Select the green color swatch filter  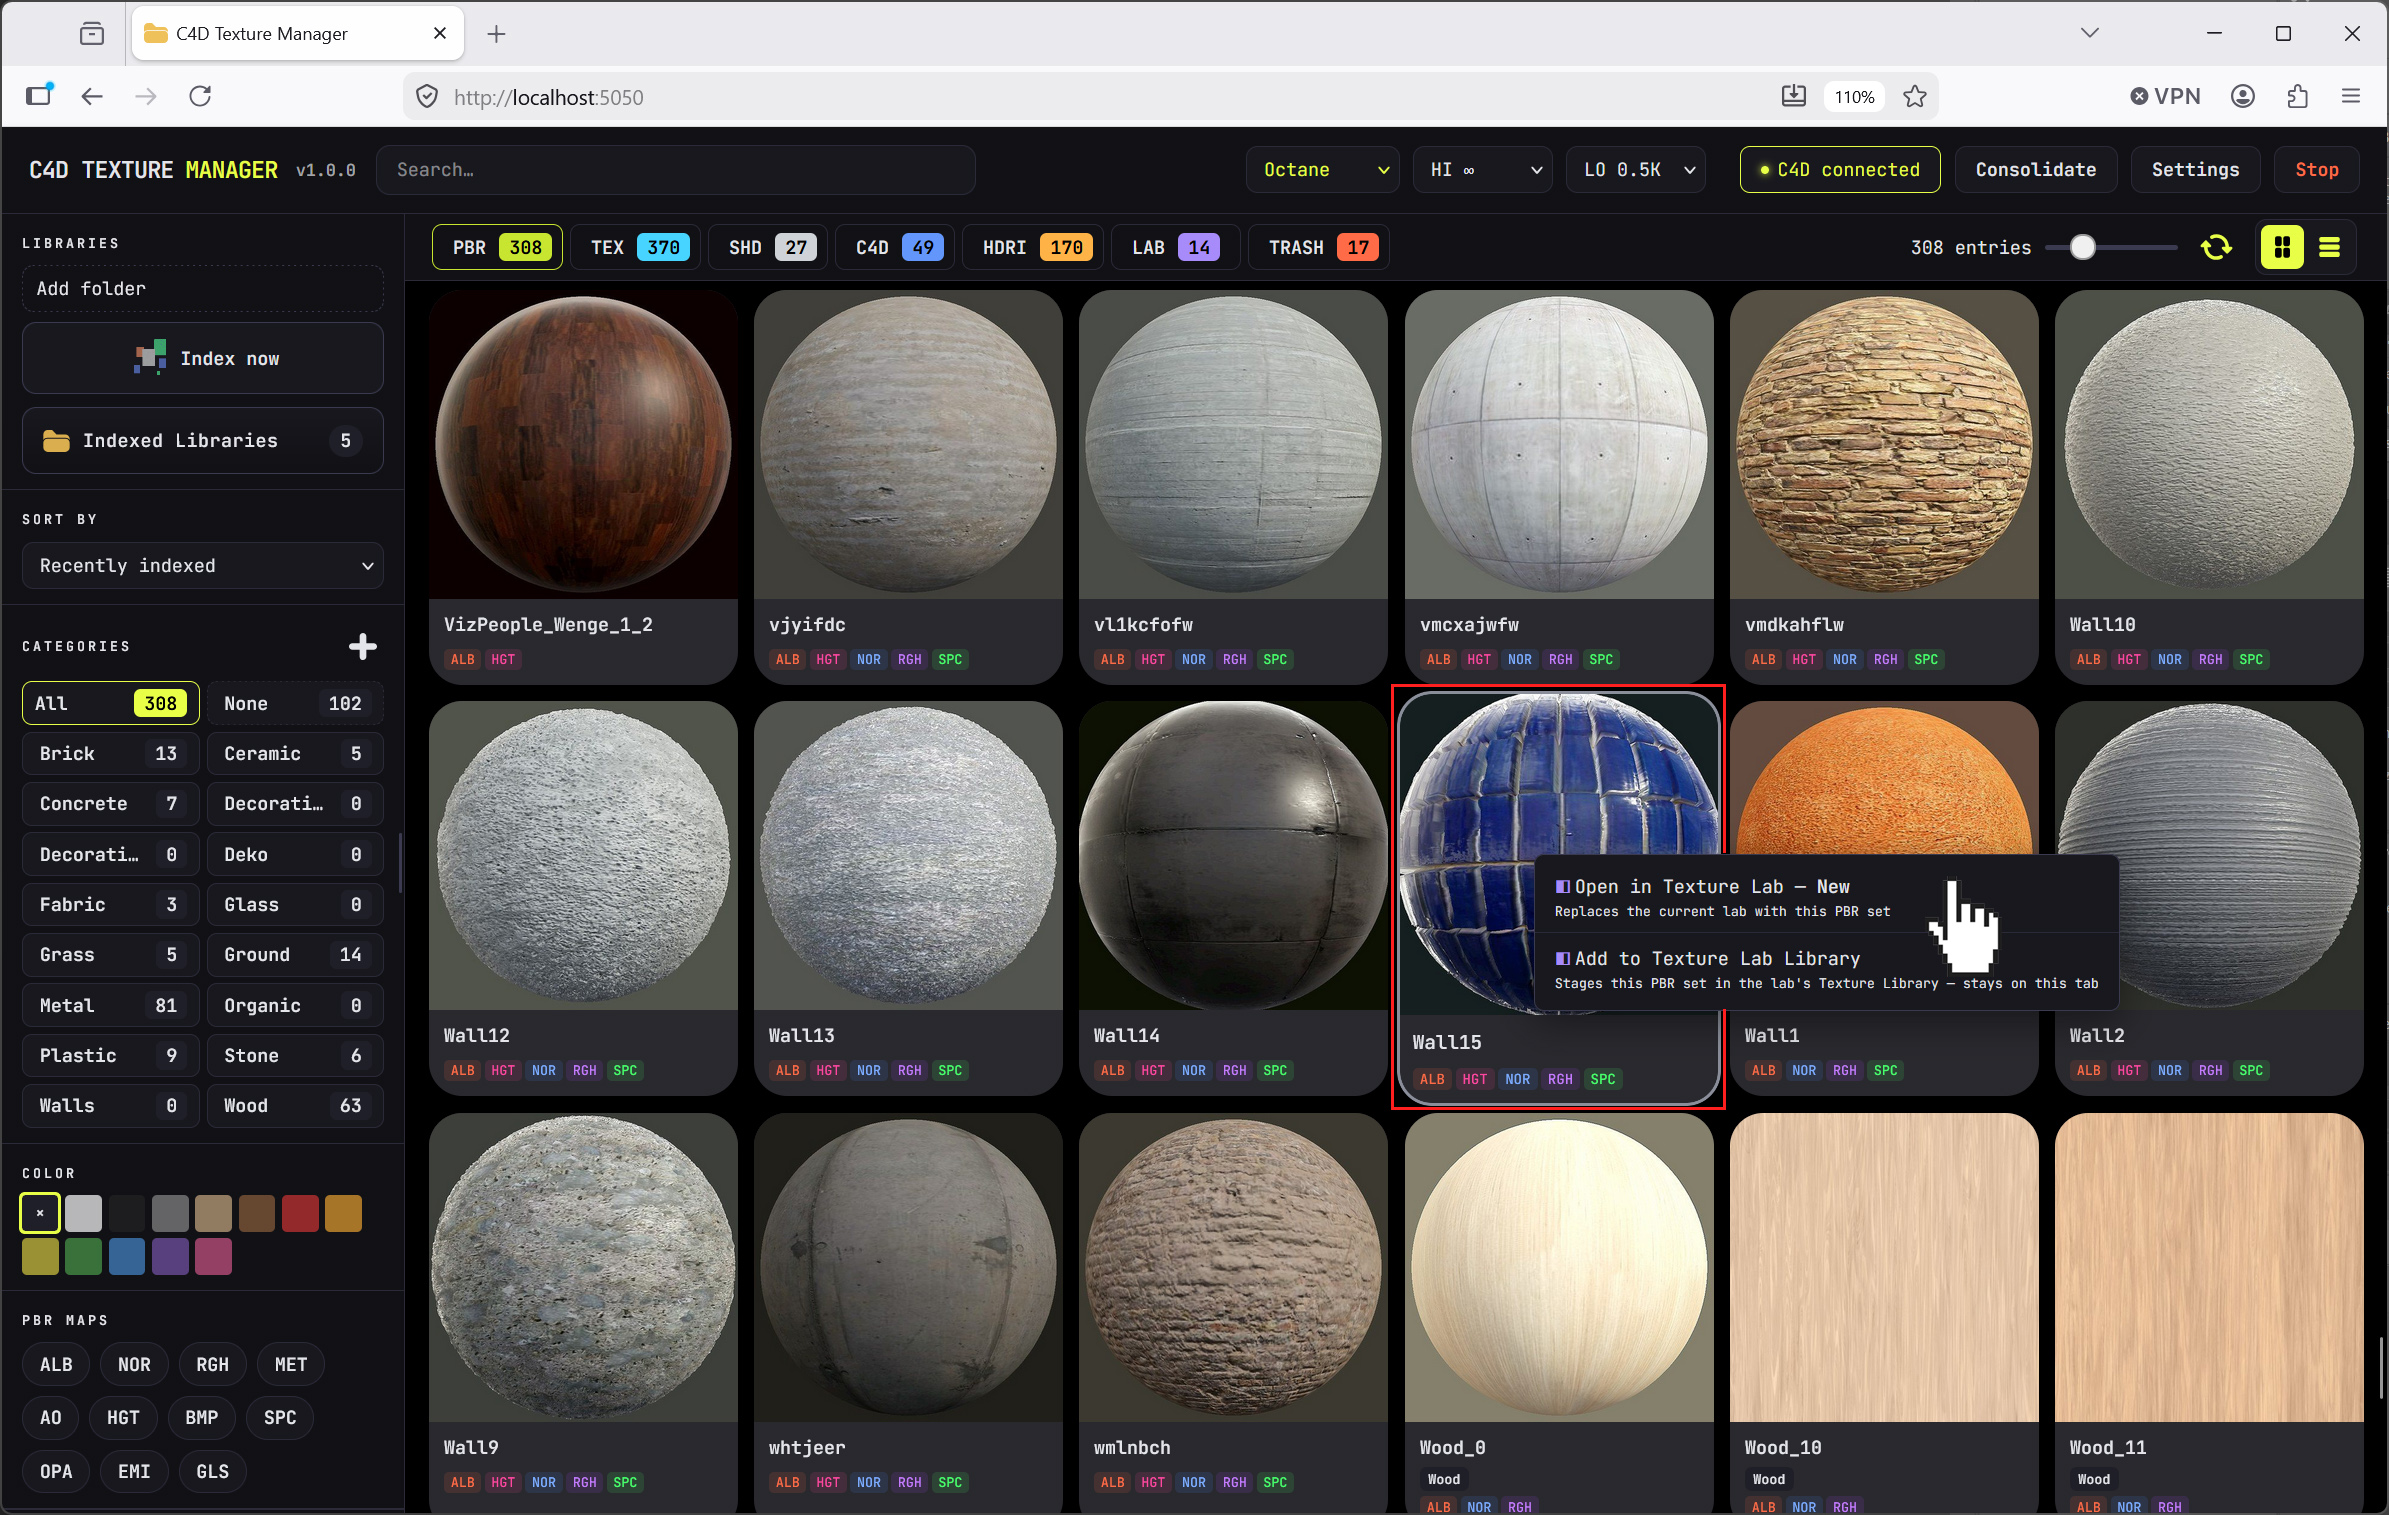click(84, 1256)
